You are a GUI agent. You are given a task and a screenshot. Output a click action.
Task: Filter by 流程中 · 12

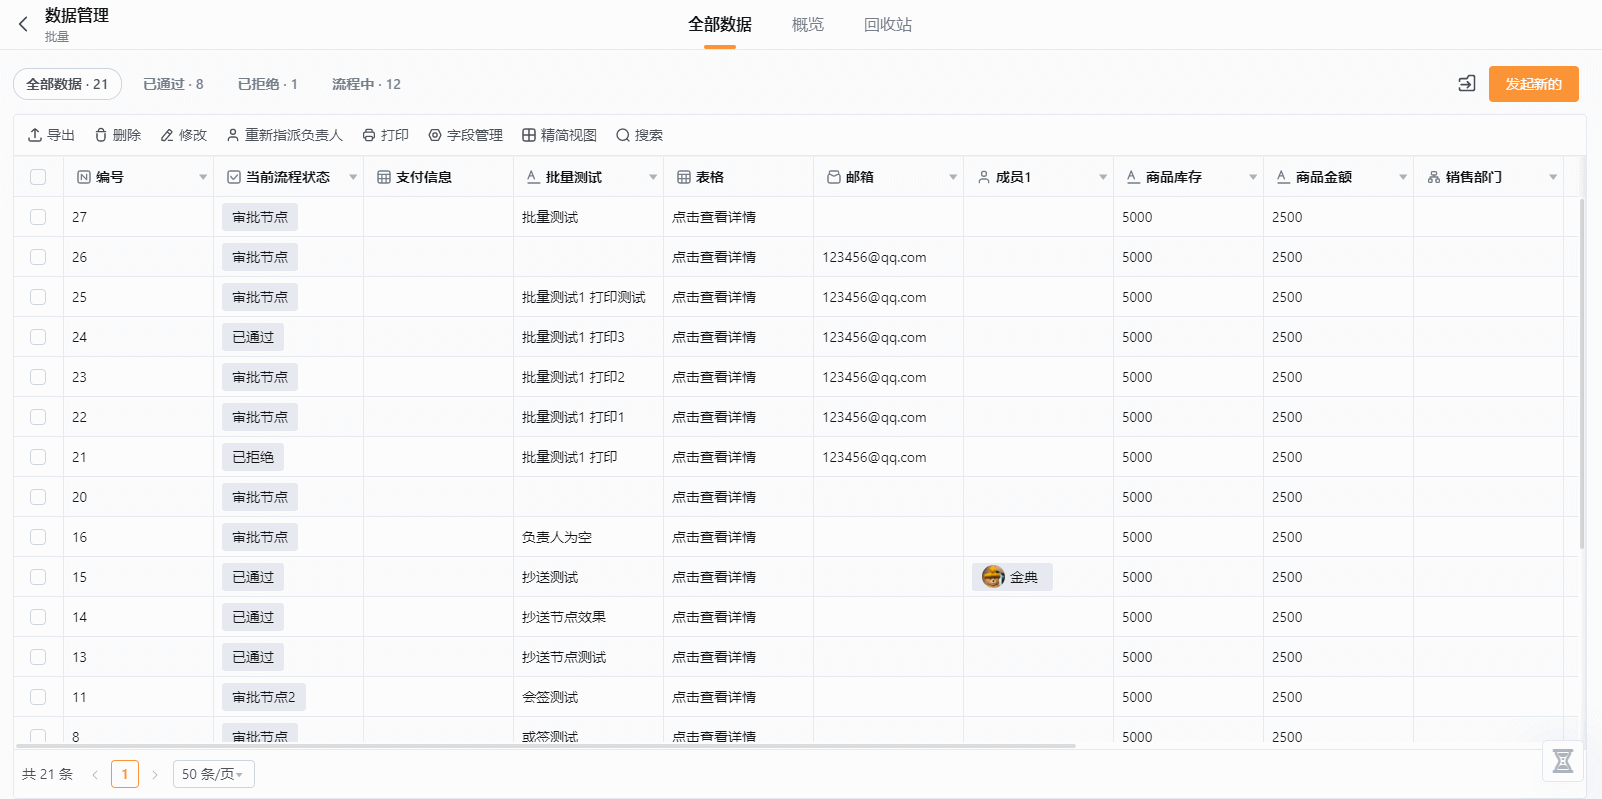366,84
